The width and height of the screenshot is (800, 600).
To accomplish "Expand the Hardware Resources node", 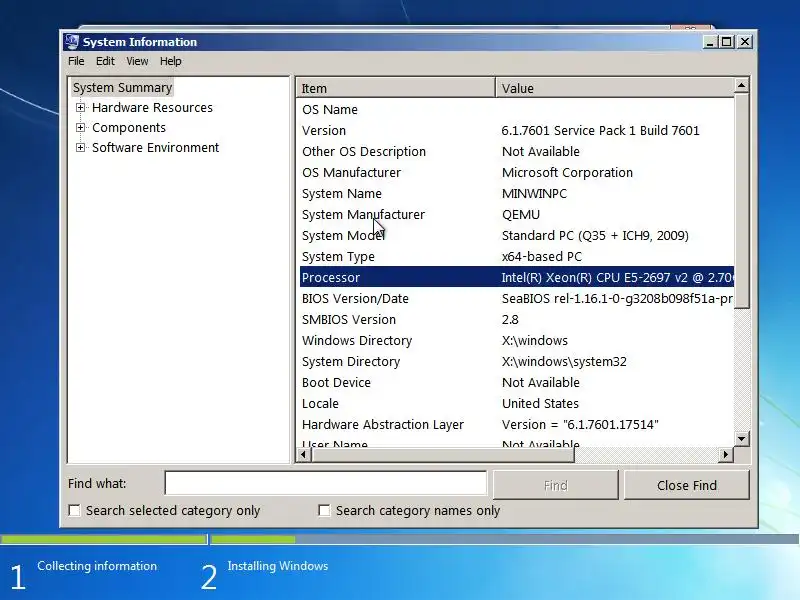I will tap(80, 108).
